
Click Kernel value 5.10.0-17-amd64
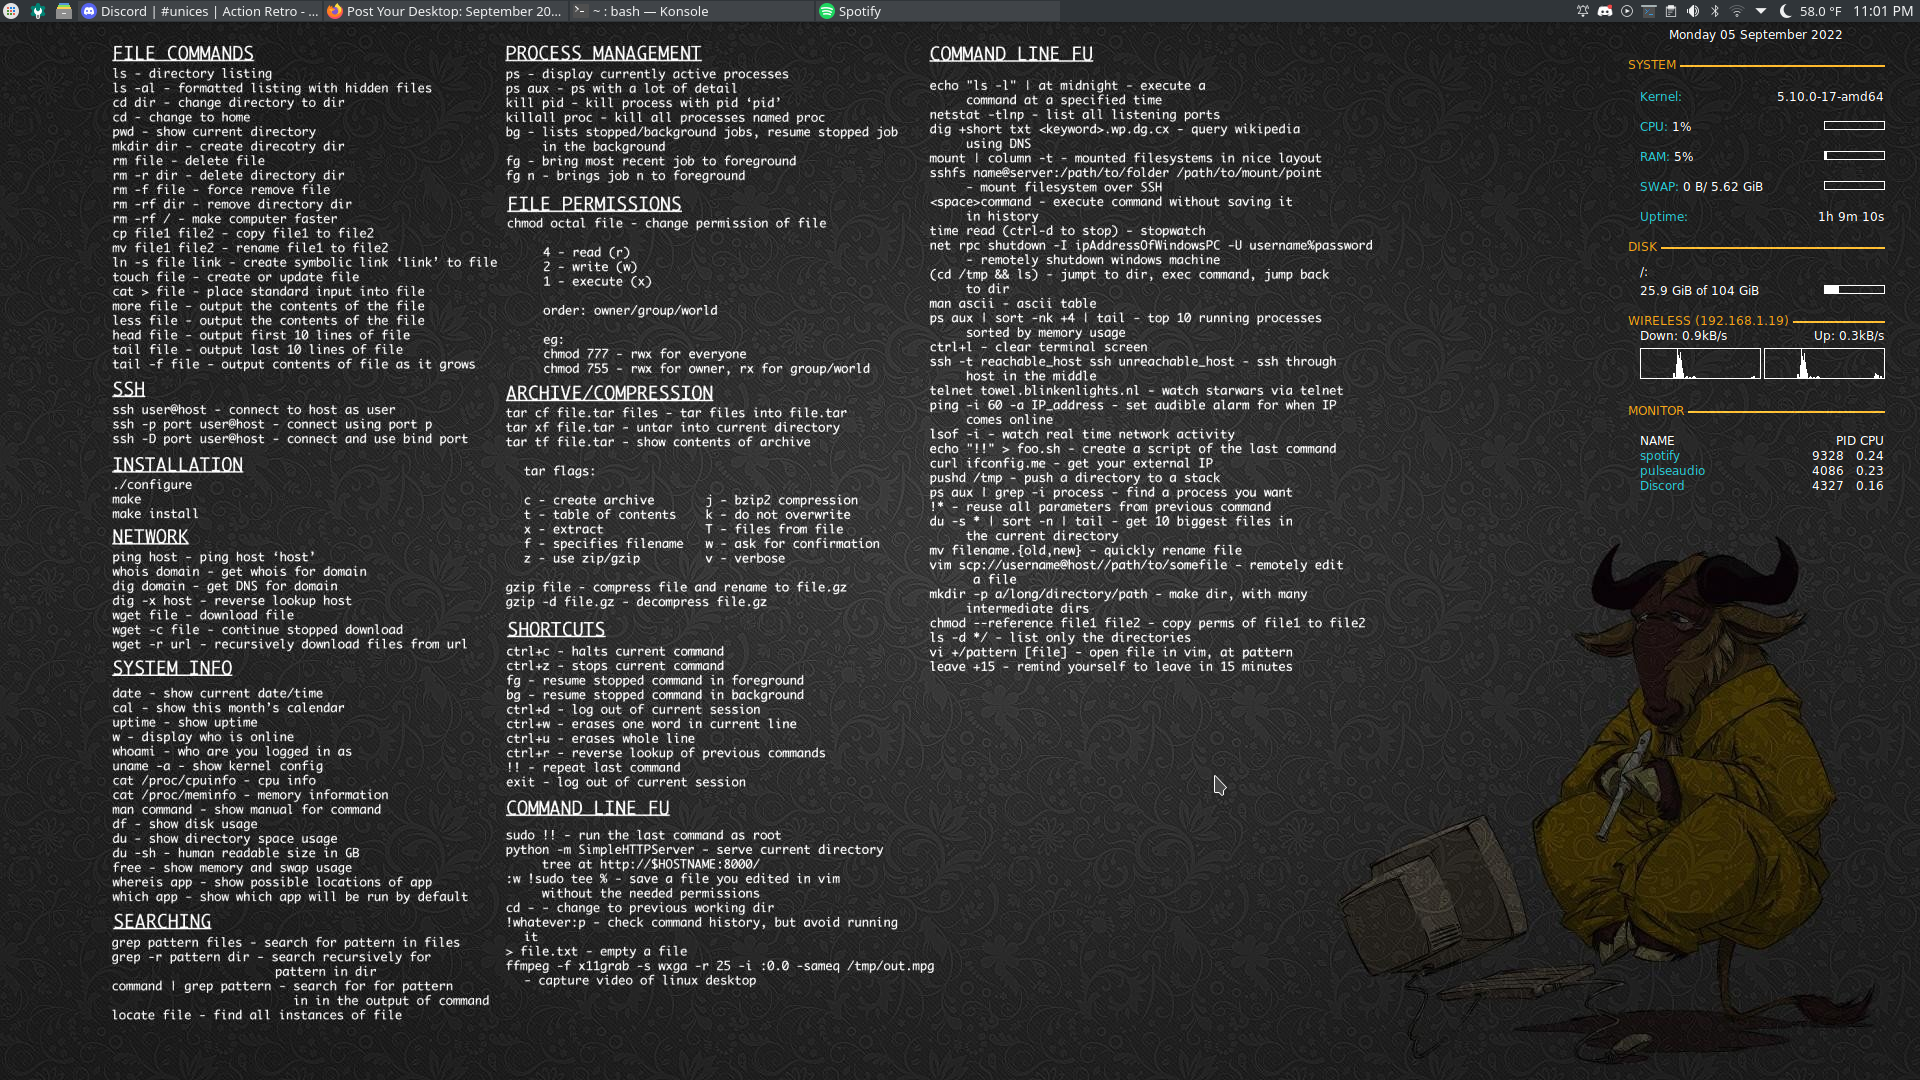pyautogui.click(x=1830, y=97)
